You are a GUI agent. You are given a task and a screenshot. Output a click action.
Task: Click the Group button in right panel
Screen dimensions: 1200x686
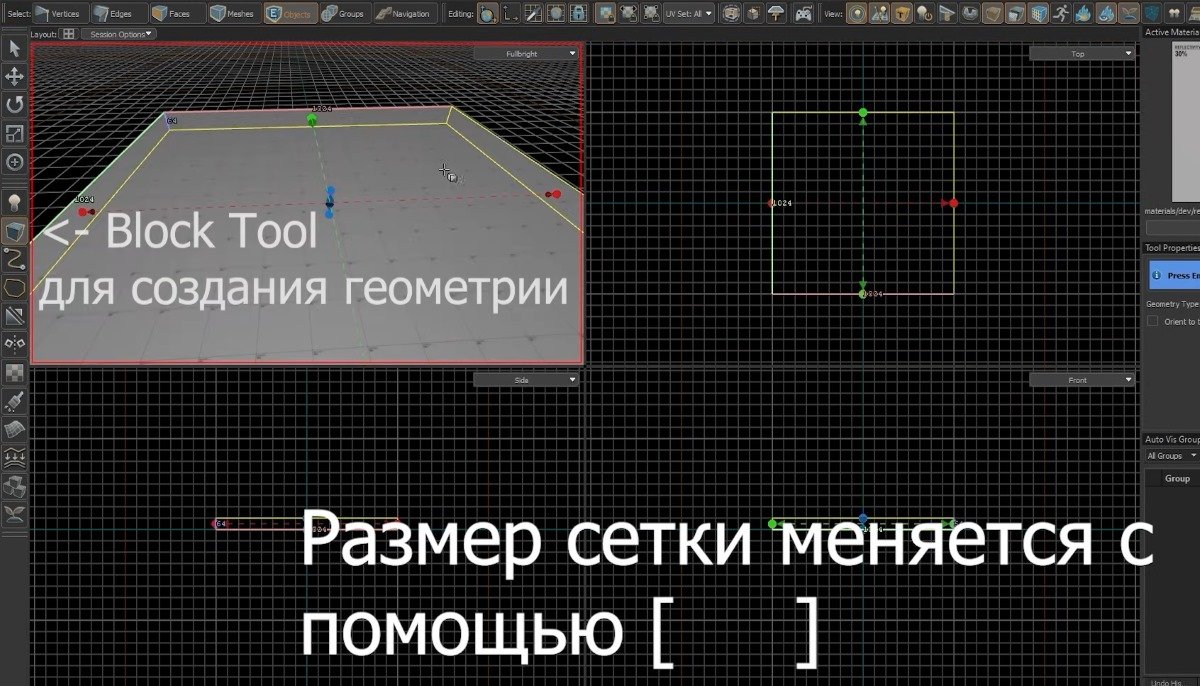tap(1176, 478)
